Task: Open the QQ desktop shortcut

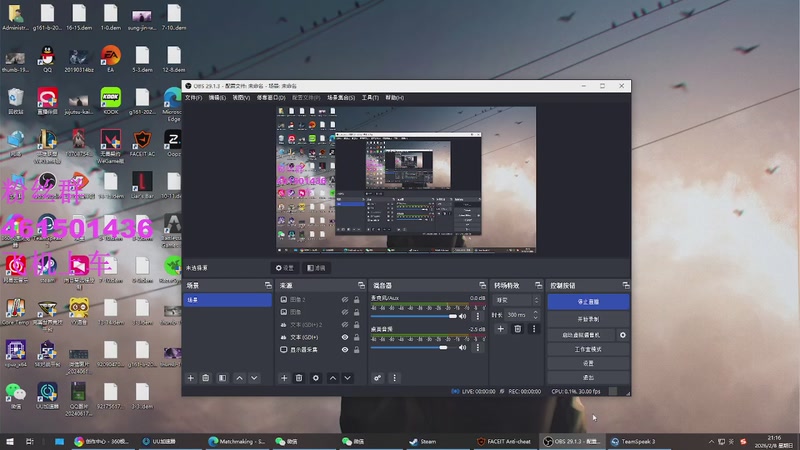Action: (47, 59)
